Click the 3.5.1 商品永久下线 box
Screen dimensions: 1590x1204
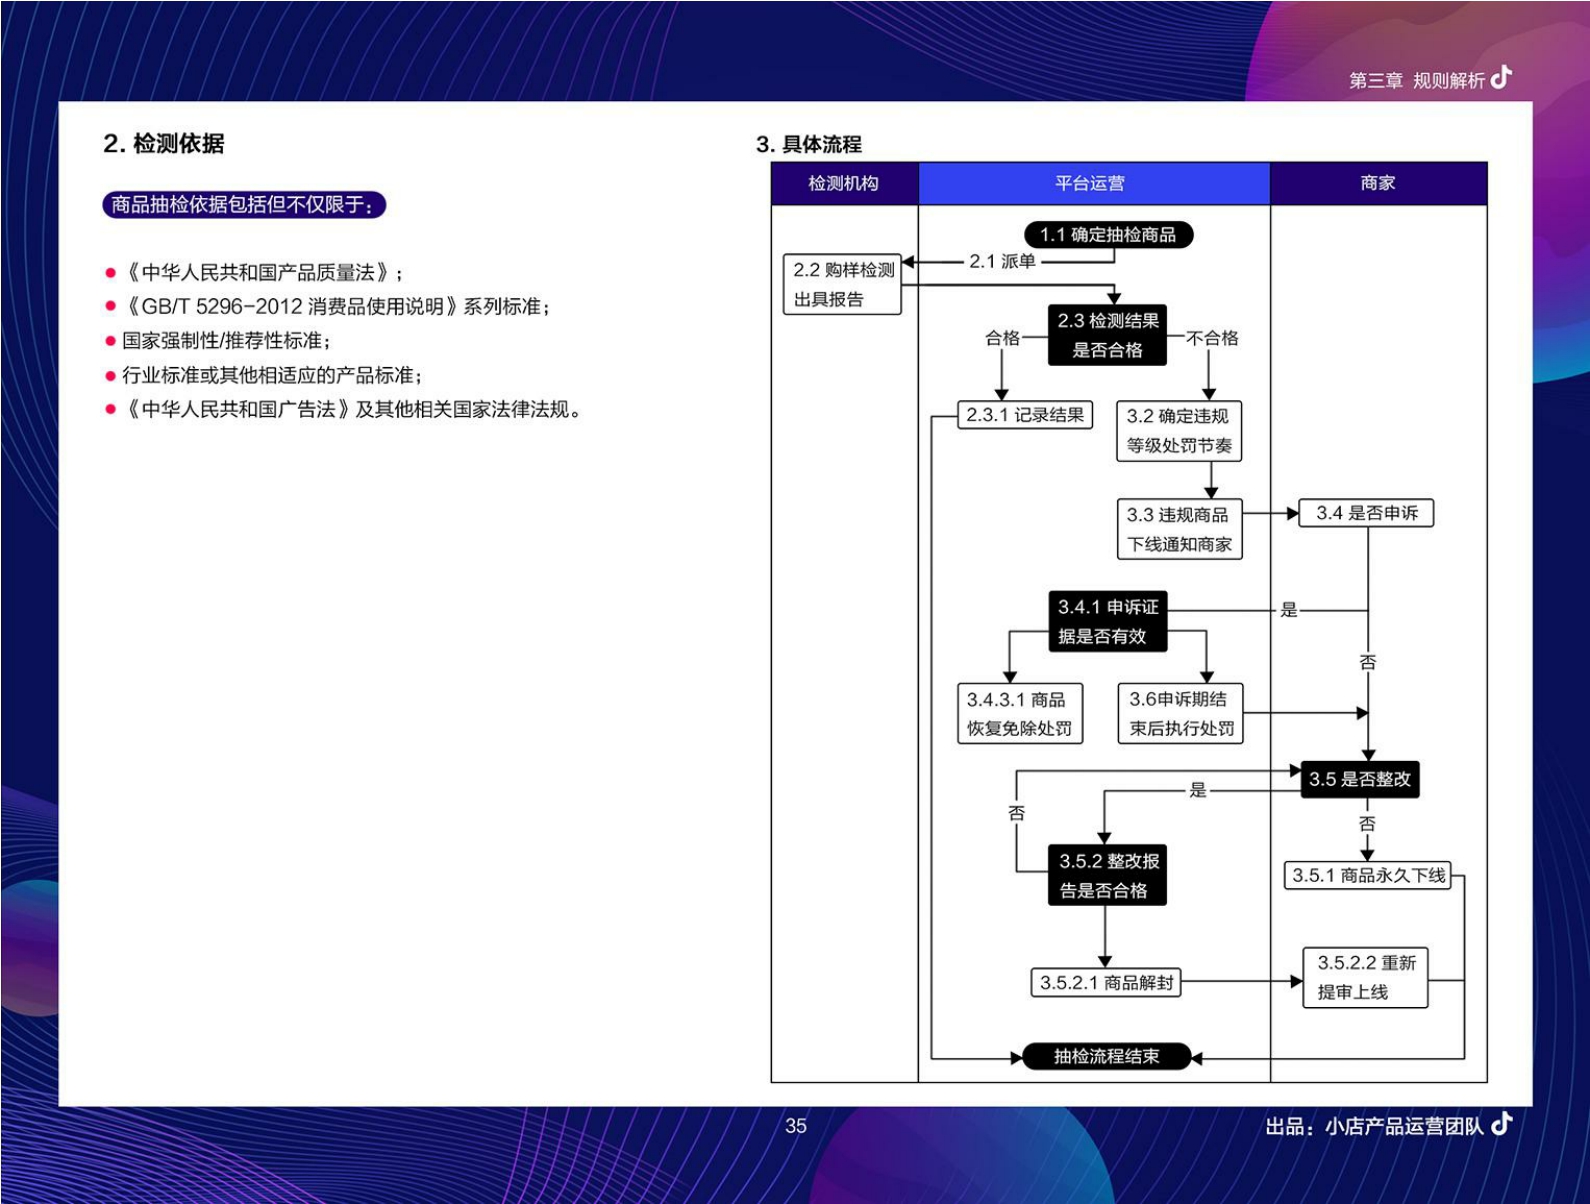pyautogui.click(x=1367, y=876)
